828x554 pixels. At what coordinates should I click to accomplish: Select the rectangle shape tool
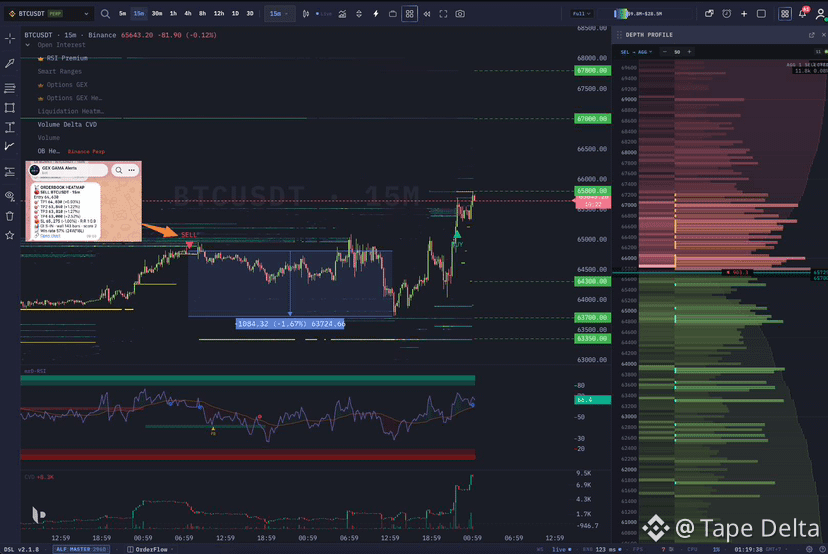click(10, 108)
